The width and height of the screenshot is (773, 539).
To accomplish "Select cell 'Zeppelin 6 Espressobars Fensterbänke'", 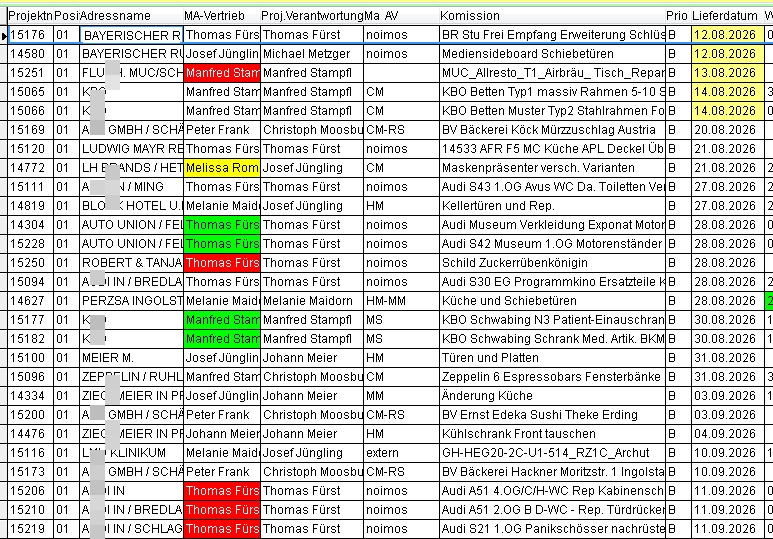I will (552, 377).
